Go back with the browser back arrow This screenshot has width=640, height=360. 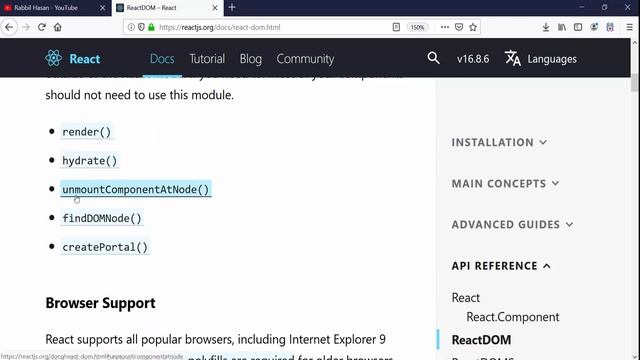9,27
